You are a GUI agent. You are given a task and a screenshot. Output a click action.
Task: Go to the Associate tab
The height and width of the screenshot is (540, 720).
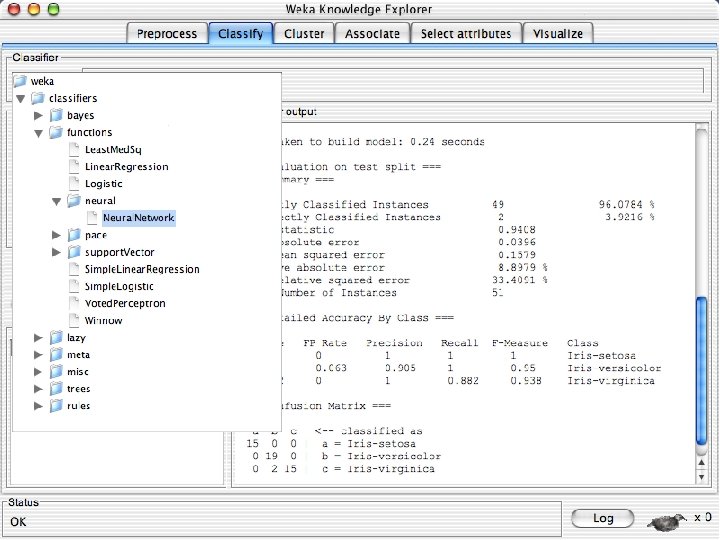click(372, 34)
